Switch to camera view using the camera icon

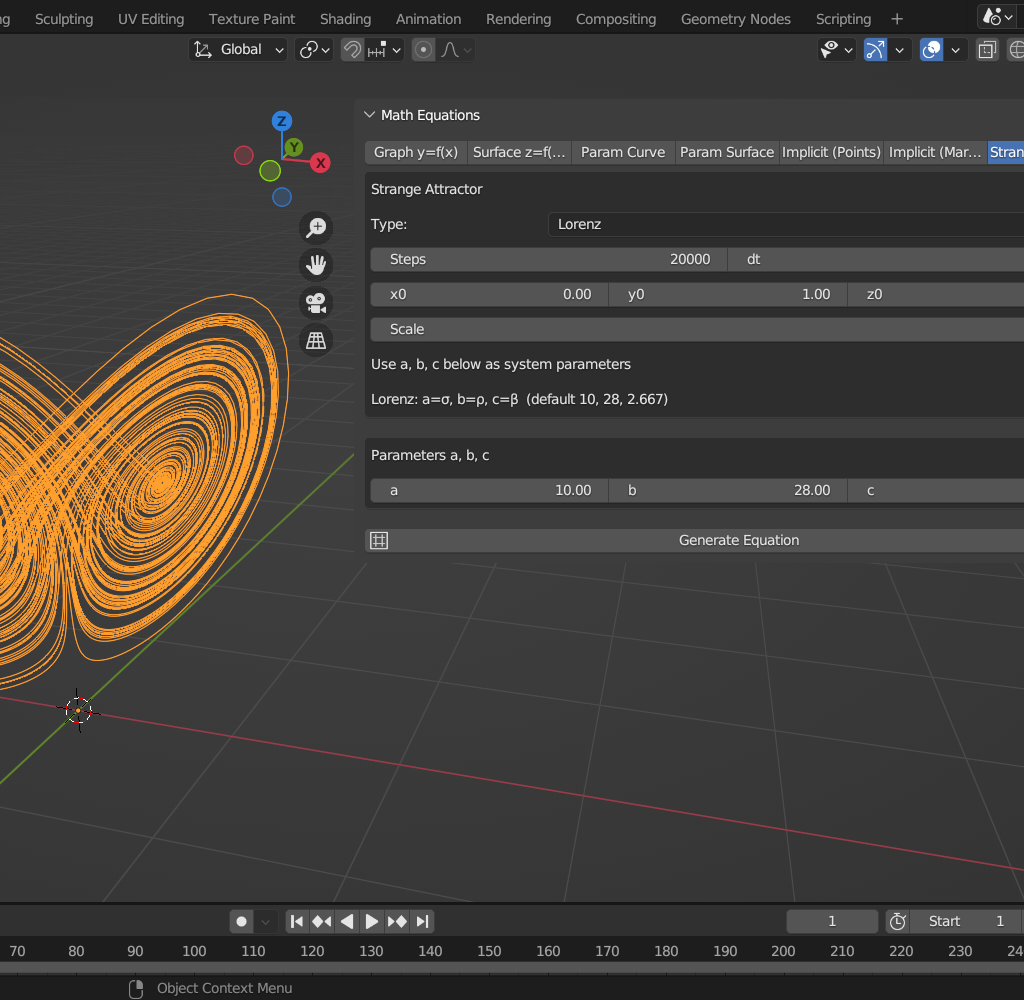(315, 302)
